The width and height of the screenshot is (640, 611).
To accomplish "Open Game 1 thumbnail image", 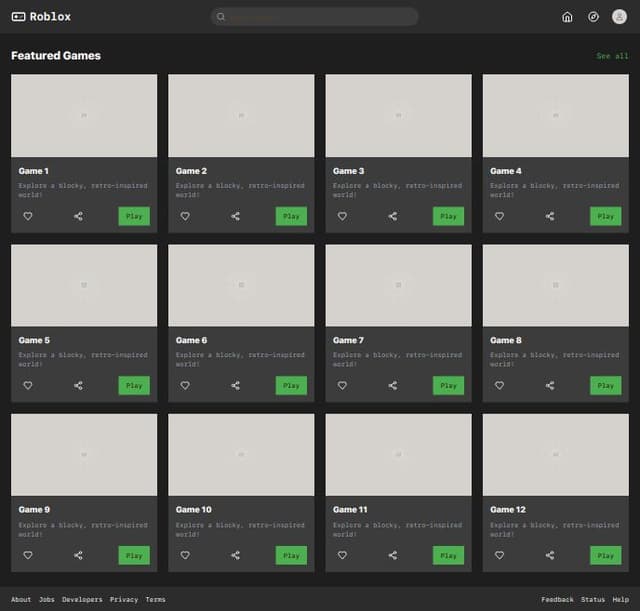I will click(x=84, y=116).
